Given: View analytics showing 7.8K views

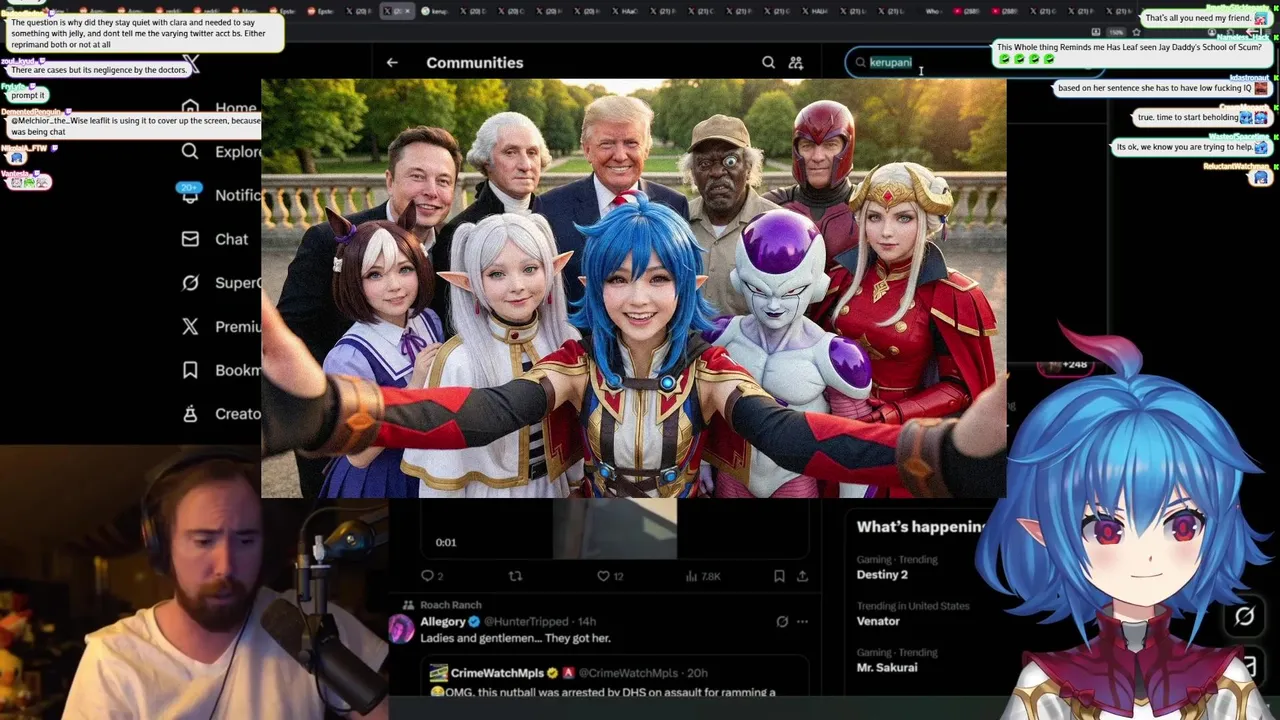Looking at the screenshot, I should click(x=703, y=576).
